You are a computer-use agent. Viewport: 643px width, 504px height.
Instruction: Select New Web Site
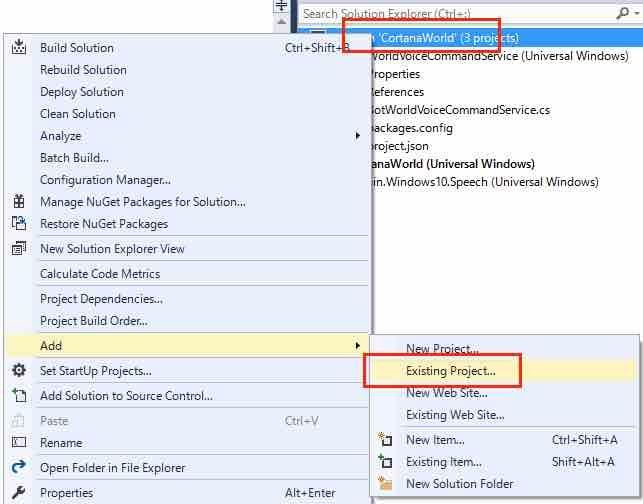(504, 393)
